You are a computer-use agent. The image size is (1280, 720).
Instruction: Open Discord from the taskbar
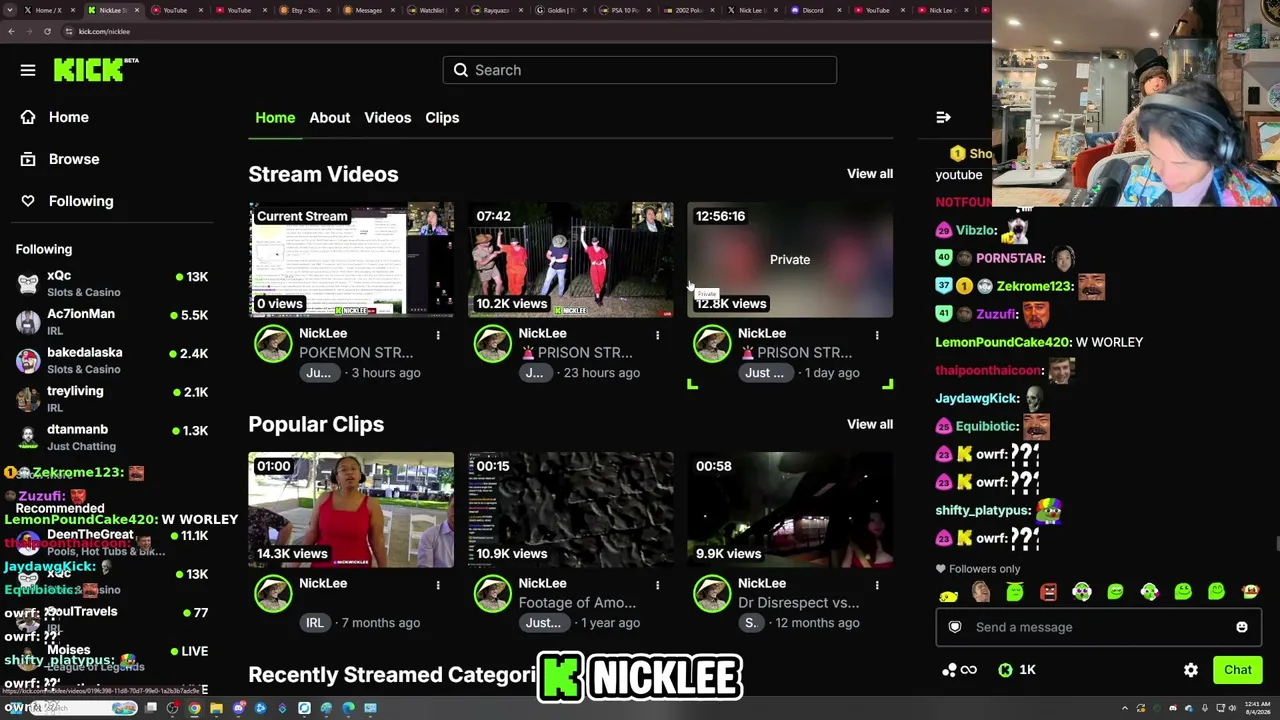pyautogui.click(x=238, y=708)
